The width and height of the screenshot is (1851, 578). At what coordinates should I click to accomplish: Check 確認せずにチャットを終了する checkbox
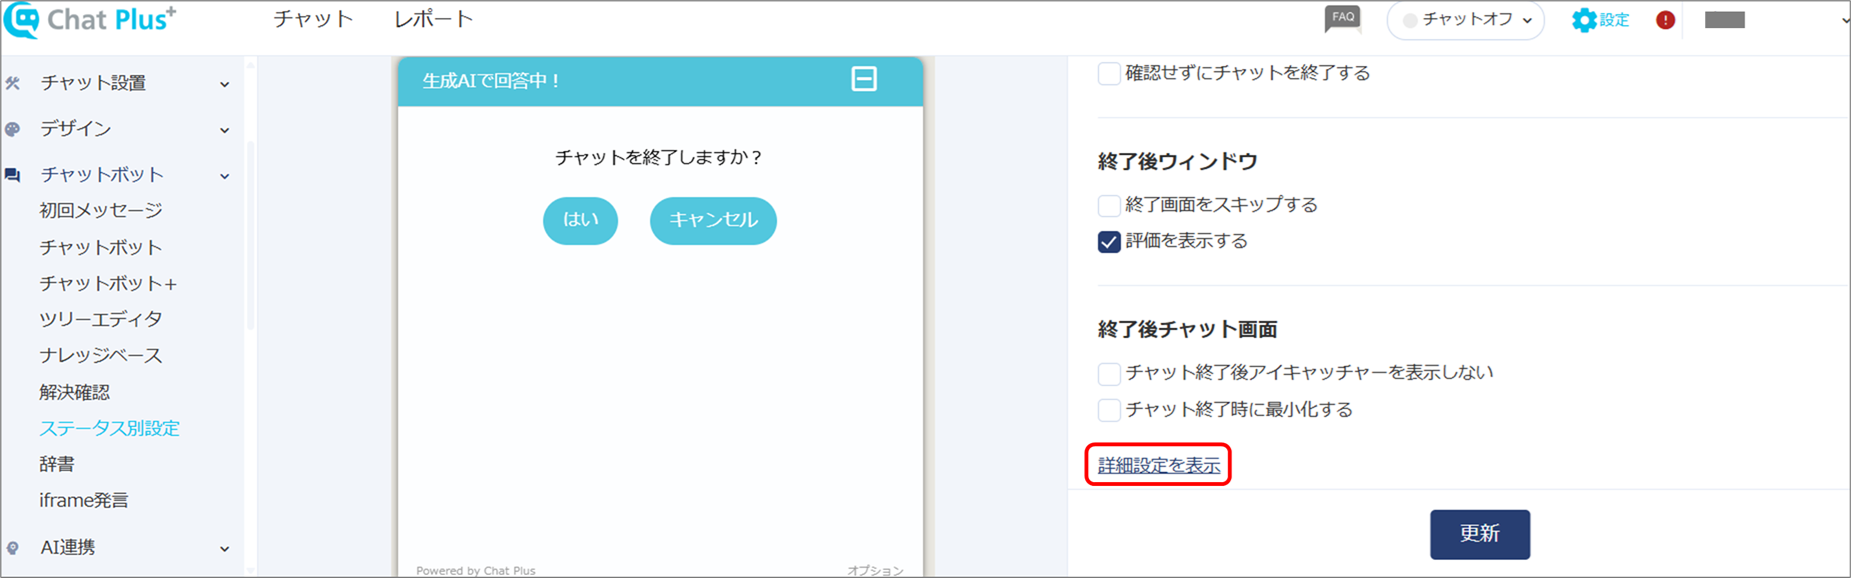pyautogui.click(x=1108, y=73)
